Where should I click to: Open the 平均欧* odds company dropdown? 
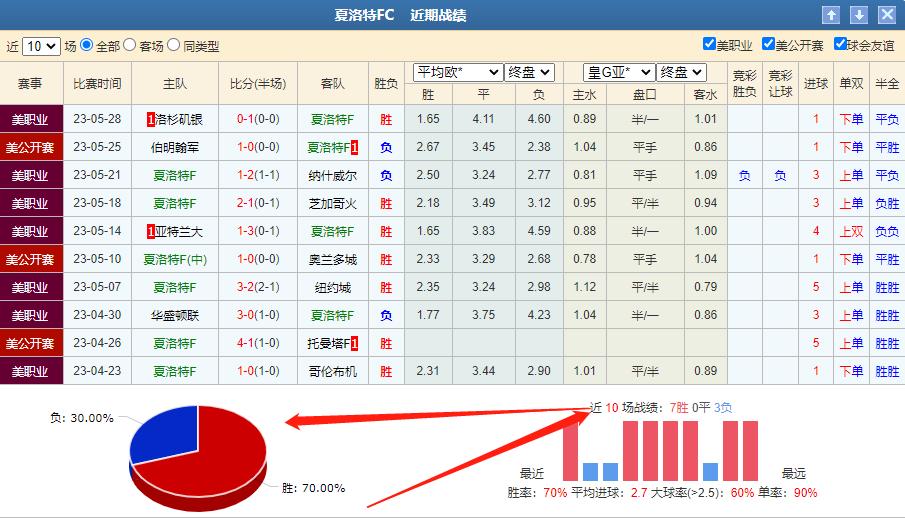(457, 72)
